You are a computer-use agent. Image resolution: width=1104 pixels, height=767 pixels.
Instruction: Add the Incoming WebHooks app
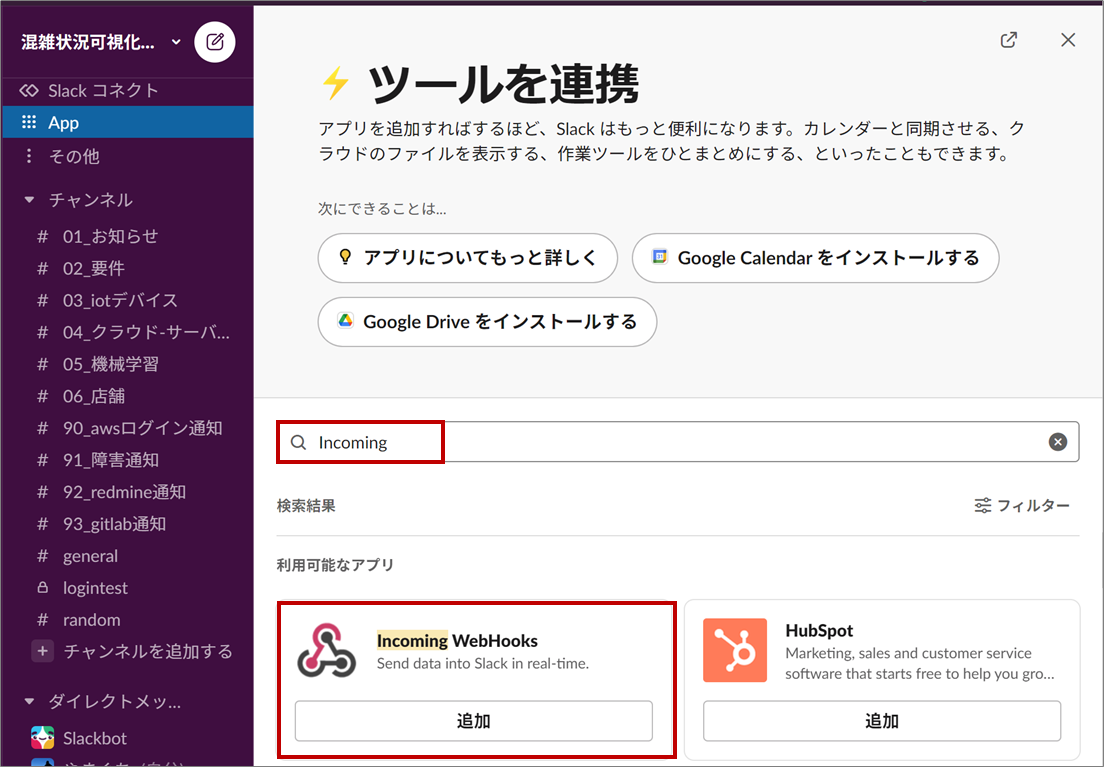pyautogui.click(x=474, y=721)
